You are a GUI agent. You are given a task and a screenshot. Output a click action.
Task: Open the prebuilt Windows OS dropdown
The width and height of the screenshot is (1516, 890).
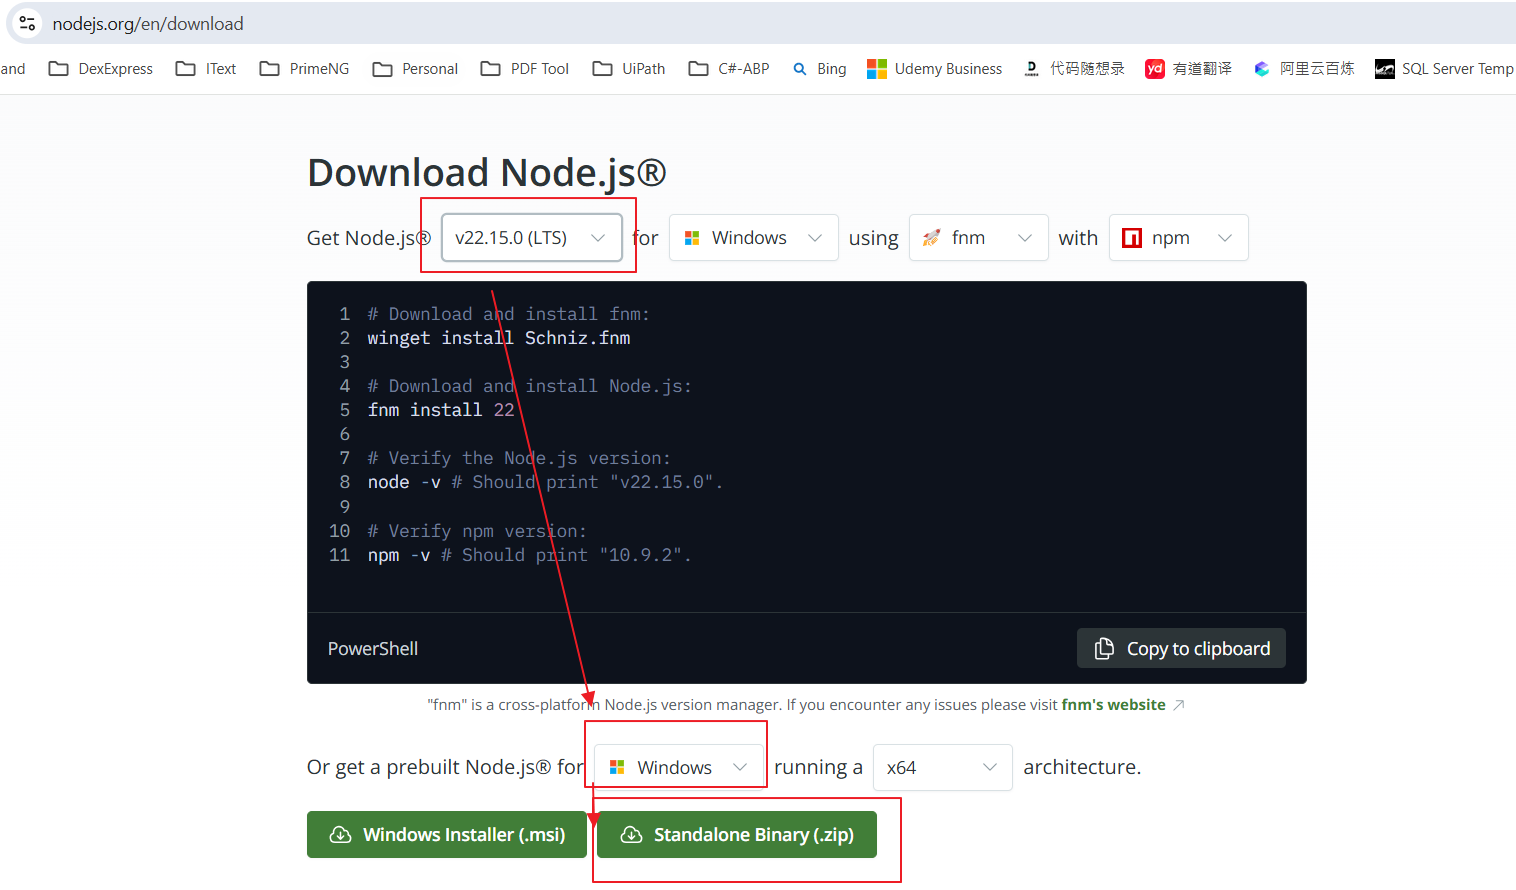click(x=679, y=767)
